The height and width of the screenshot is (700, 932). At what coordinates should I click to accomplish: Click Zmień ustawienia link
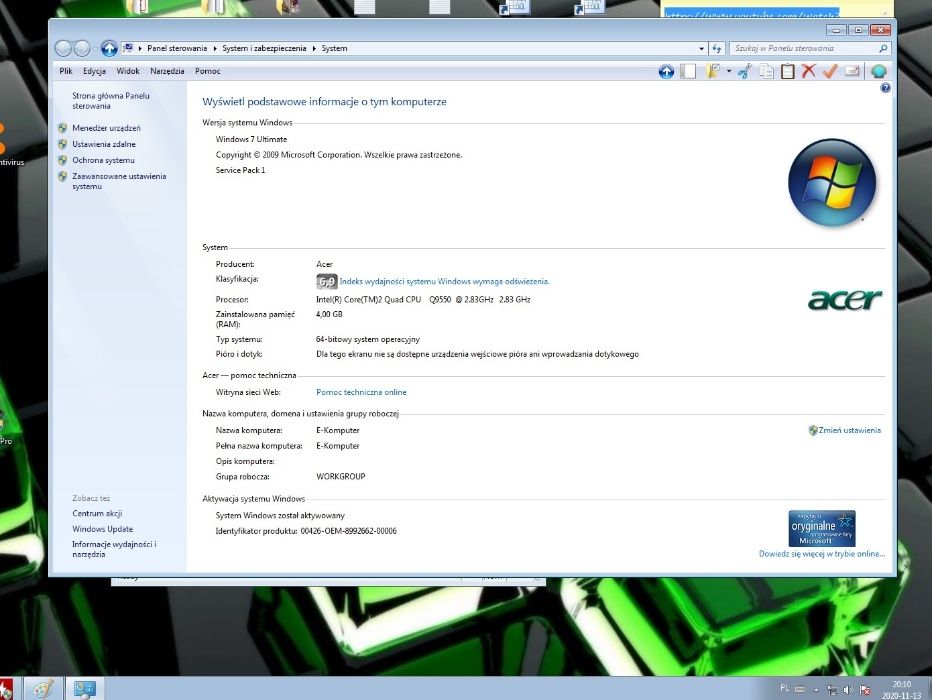pyautogui.click(x=849, y=430)
